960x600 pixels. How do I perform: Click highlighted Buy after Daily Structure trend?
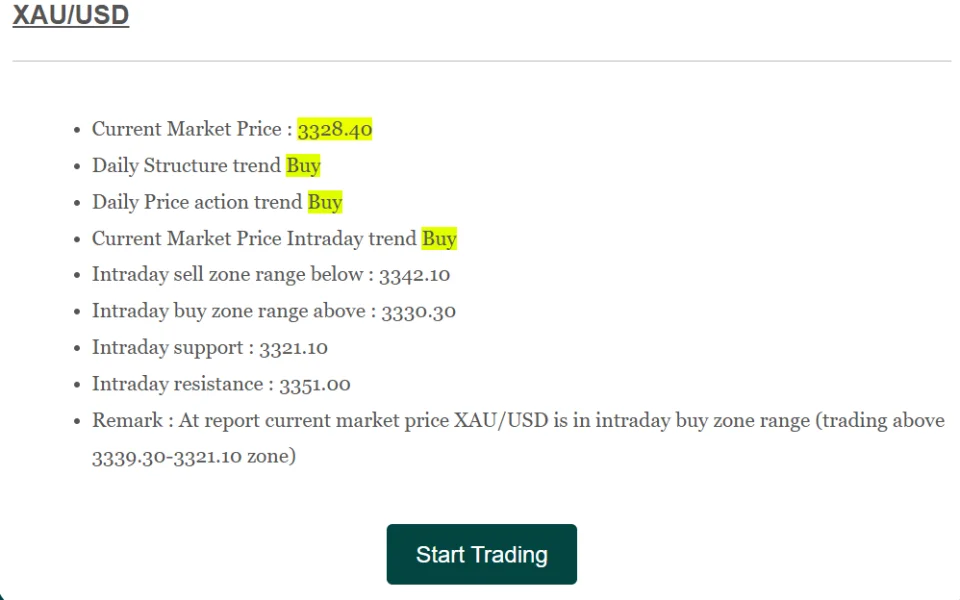tap(303, 166)
